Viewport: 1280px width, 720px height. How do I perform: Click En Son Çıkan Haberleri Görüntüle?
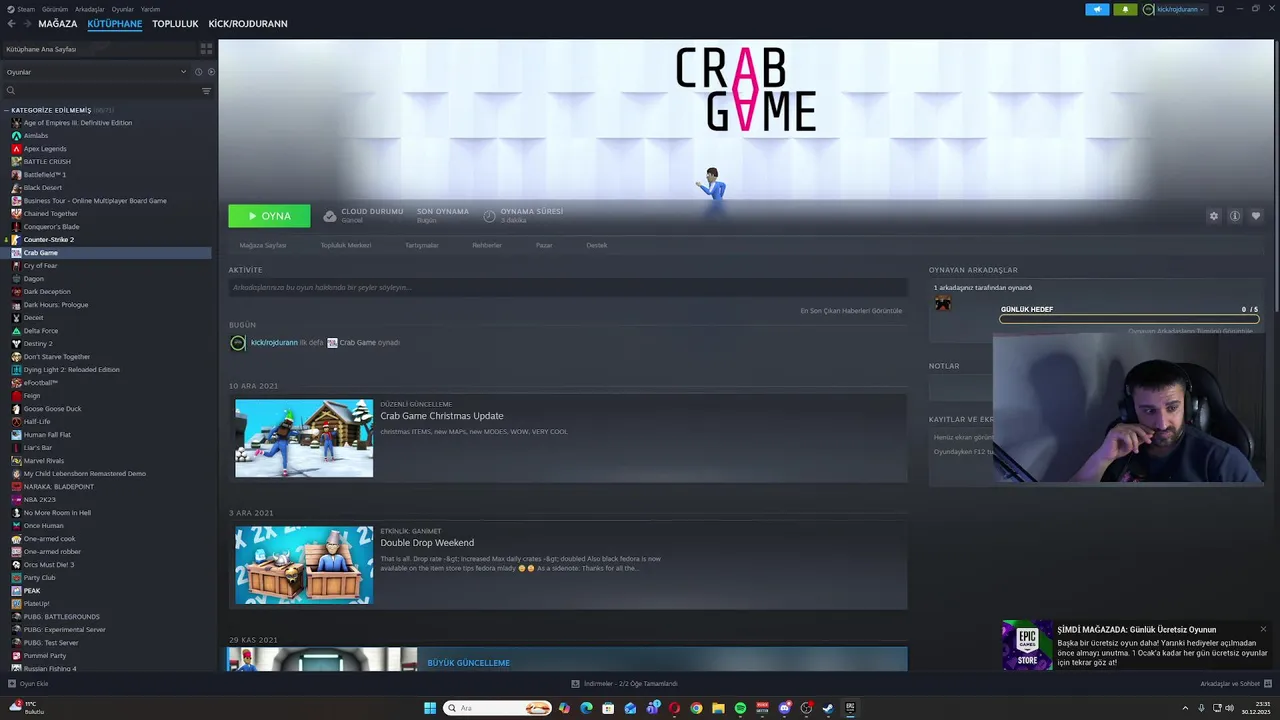(851, 311)
